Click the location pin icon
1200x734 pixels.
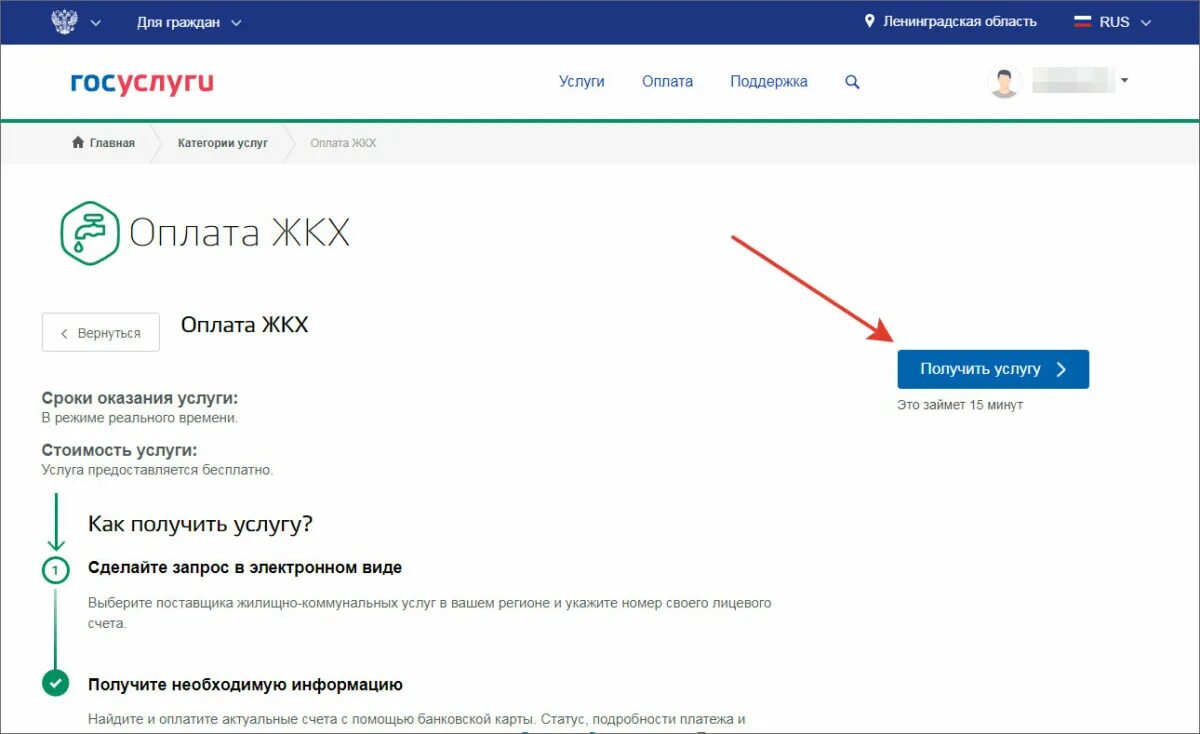870,21
